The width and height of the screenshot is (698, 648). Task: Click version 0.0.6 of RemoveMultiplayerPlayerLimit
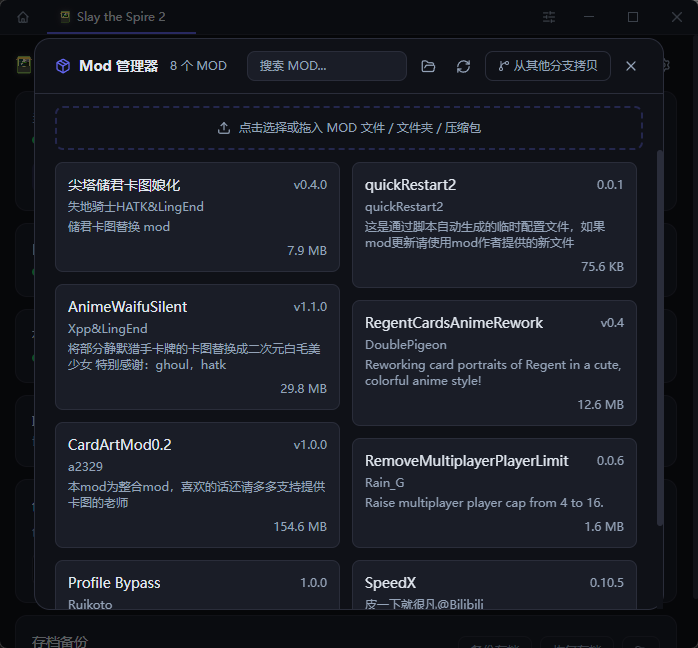pyautogui.click(x=610, y=461)
